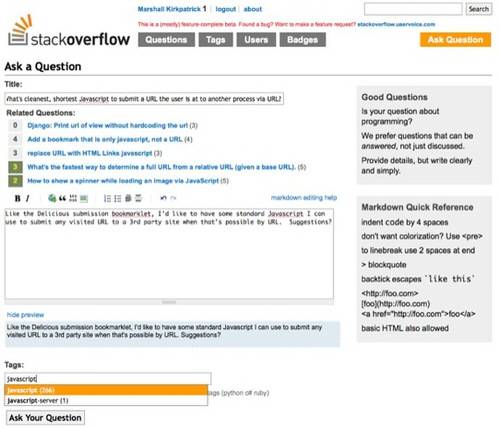Insert blockquote using the quote icon

[62, 198]
